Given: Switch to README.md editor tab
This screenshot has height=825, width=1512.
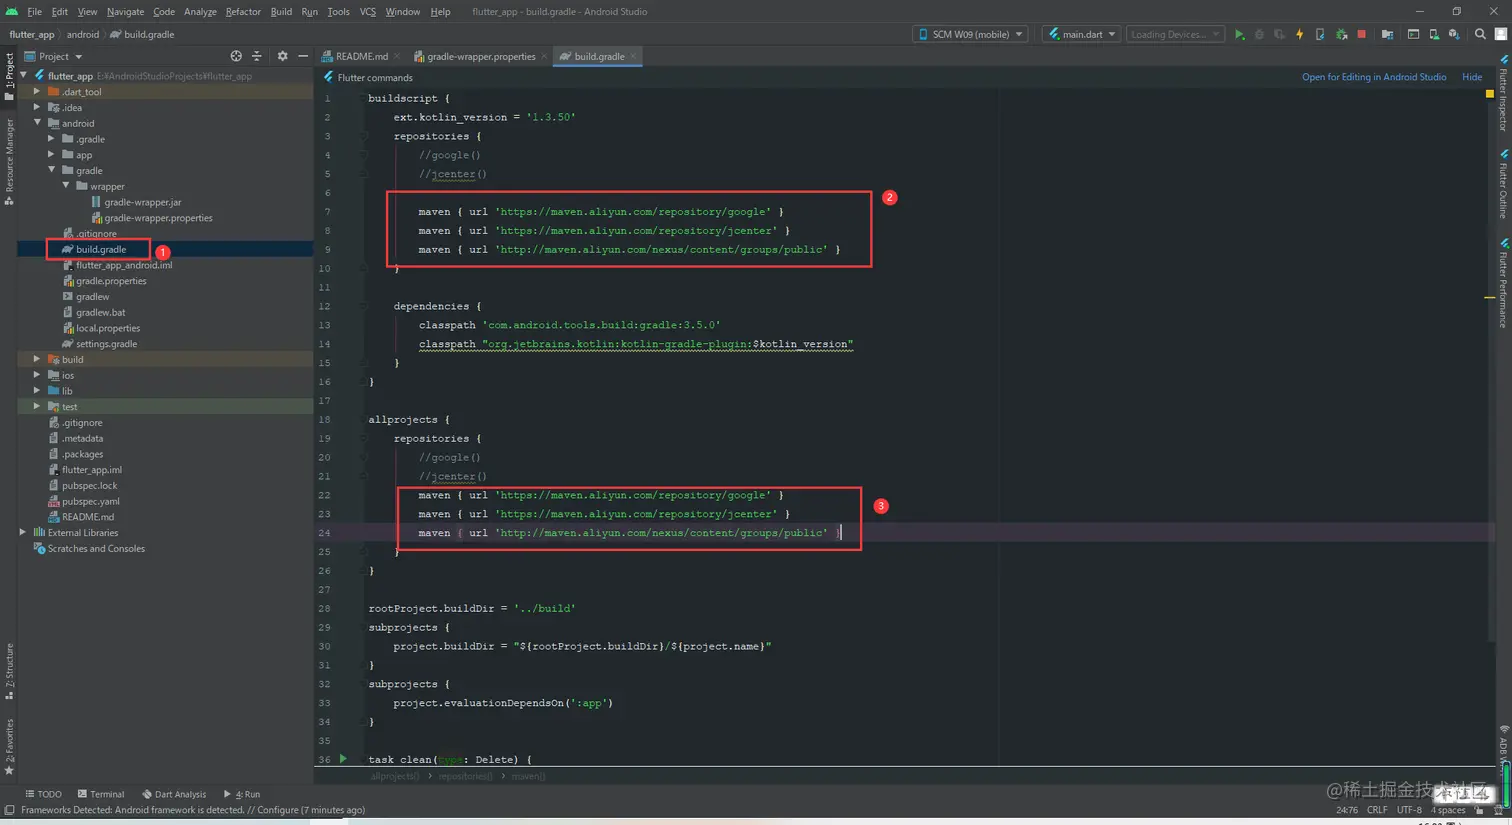Looking at the screenshot, I should point(360,56).
